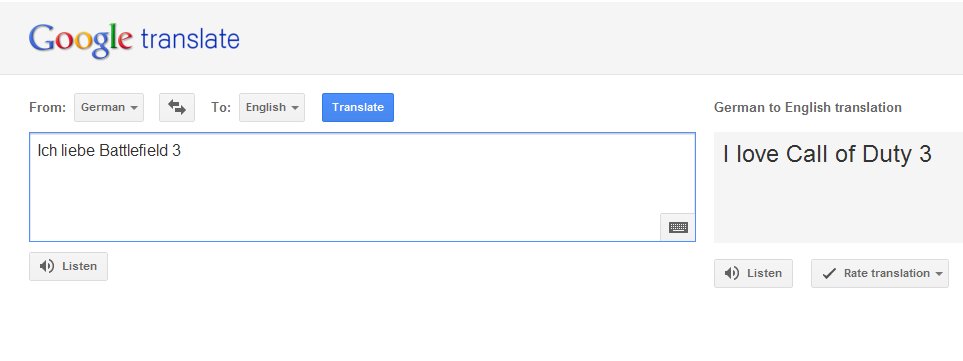Image resolution: width=963 pixels, height=361 pixels.
Task: Click the blue "translate" wordmark
Action: pos(190,39)
